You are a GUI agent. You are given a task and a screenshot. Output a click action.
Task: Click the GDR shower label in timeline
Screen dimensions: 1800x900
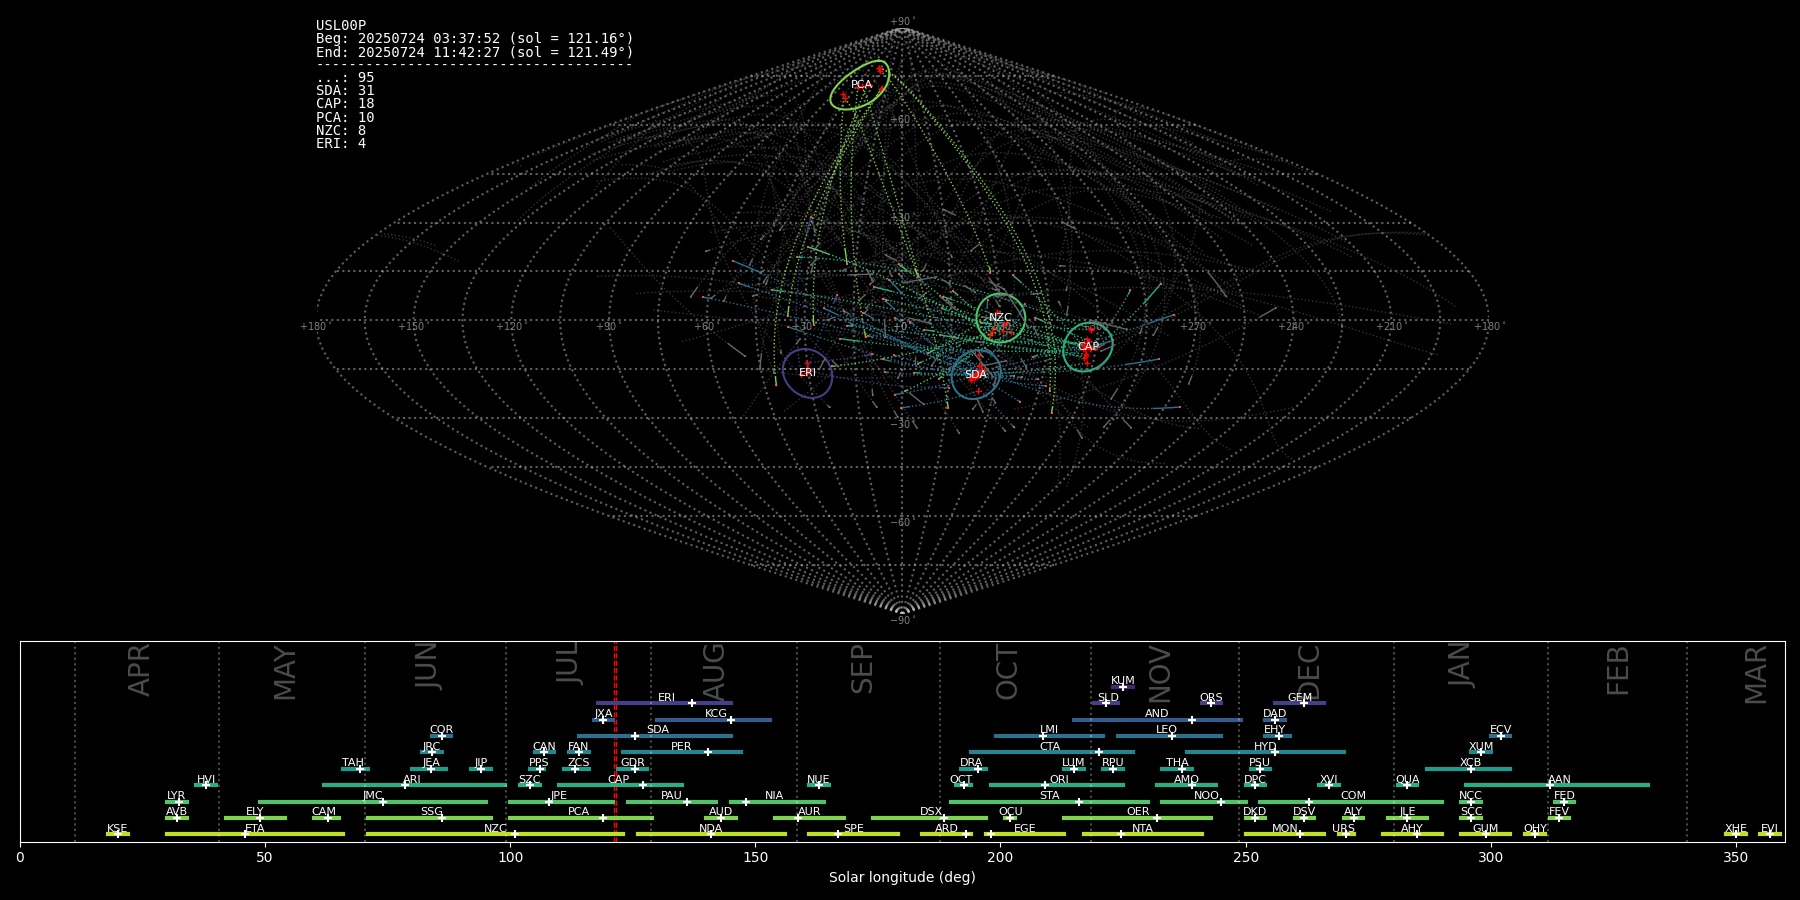pyautogui.click(x=633, y=763)
